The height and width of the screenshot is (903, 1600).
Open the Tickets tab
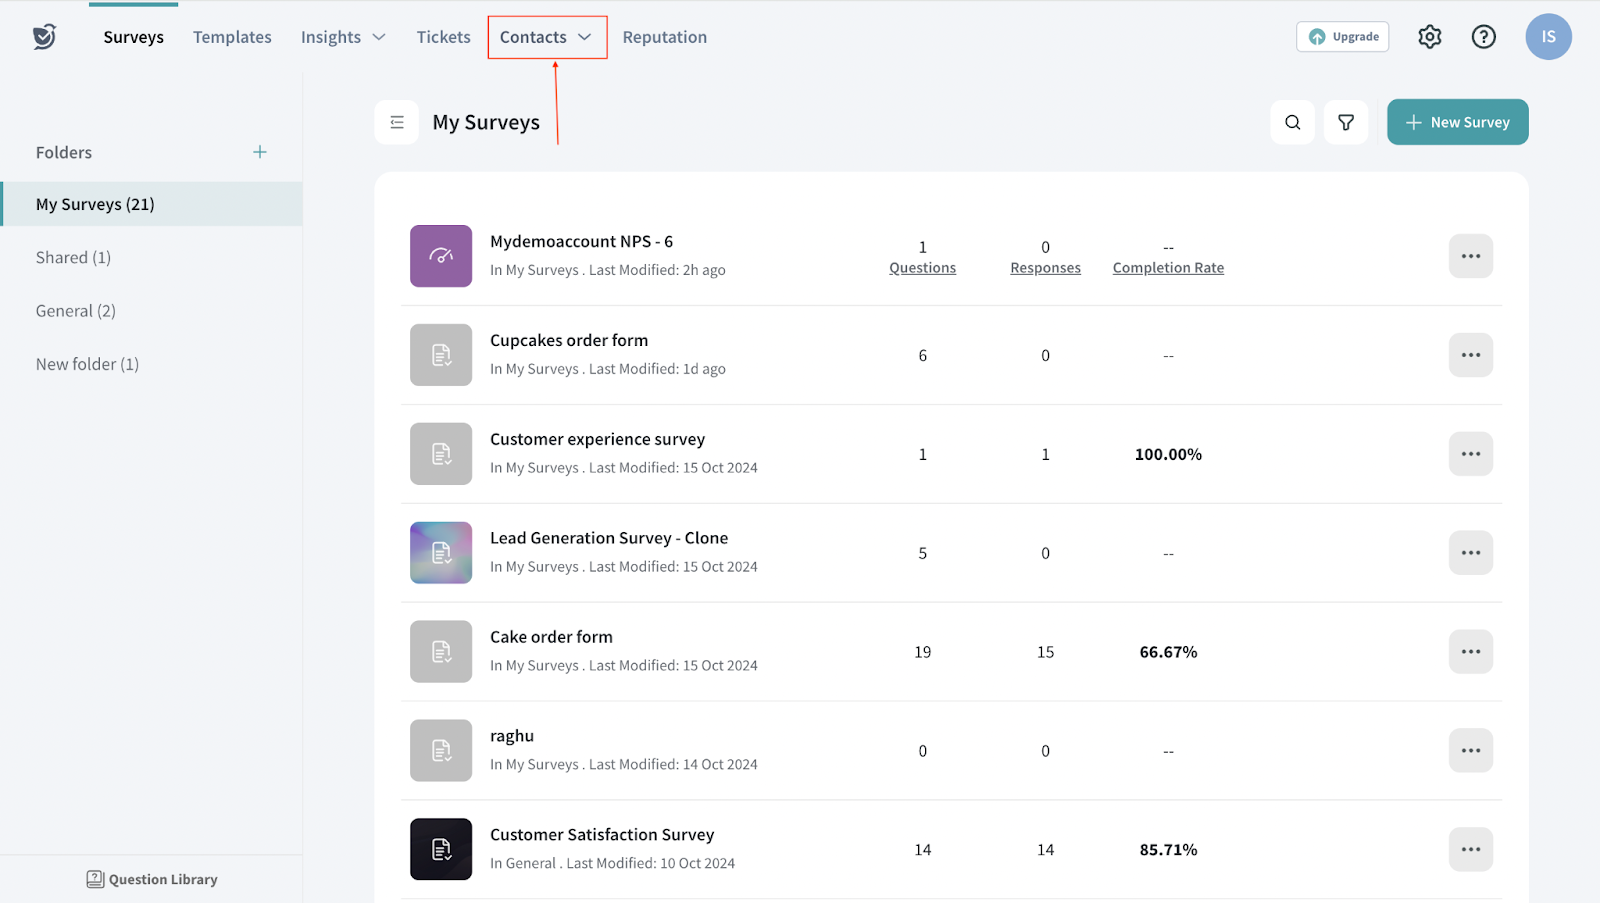[443, 37]
